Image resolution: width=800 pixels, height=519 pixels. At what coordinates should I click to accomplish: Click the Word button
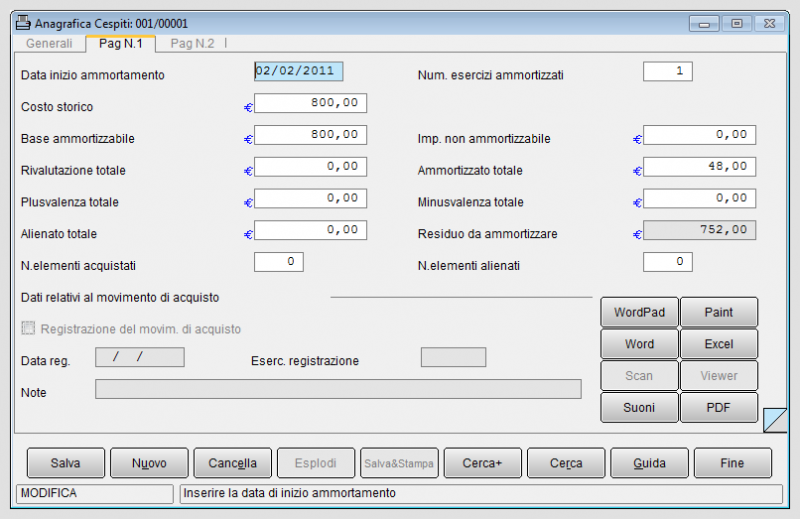(x=639, y=344)
